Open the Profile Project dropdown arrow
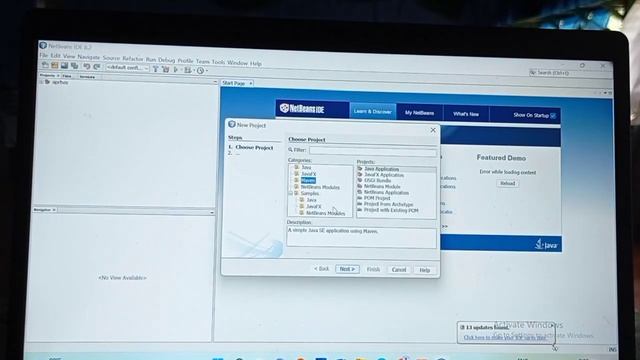The image size is (640, 360). pyautogui.click(x=207, y=71)
